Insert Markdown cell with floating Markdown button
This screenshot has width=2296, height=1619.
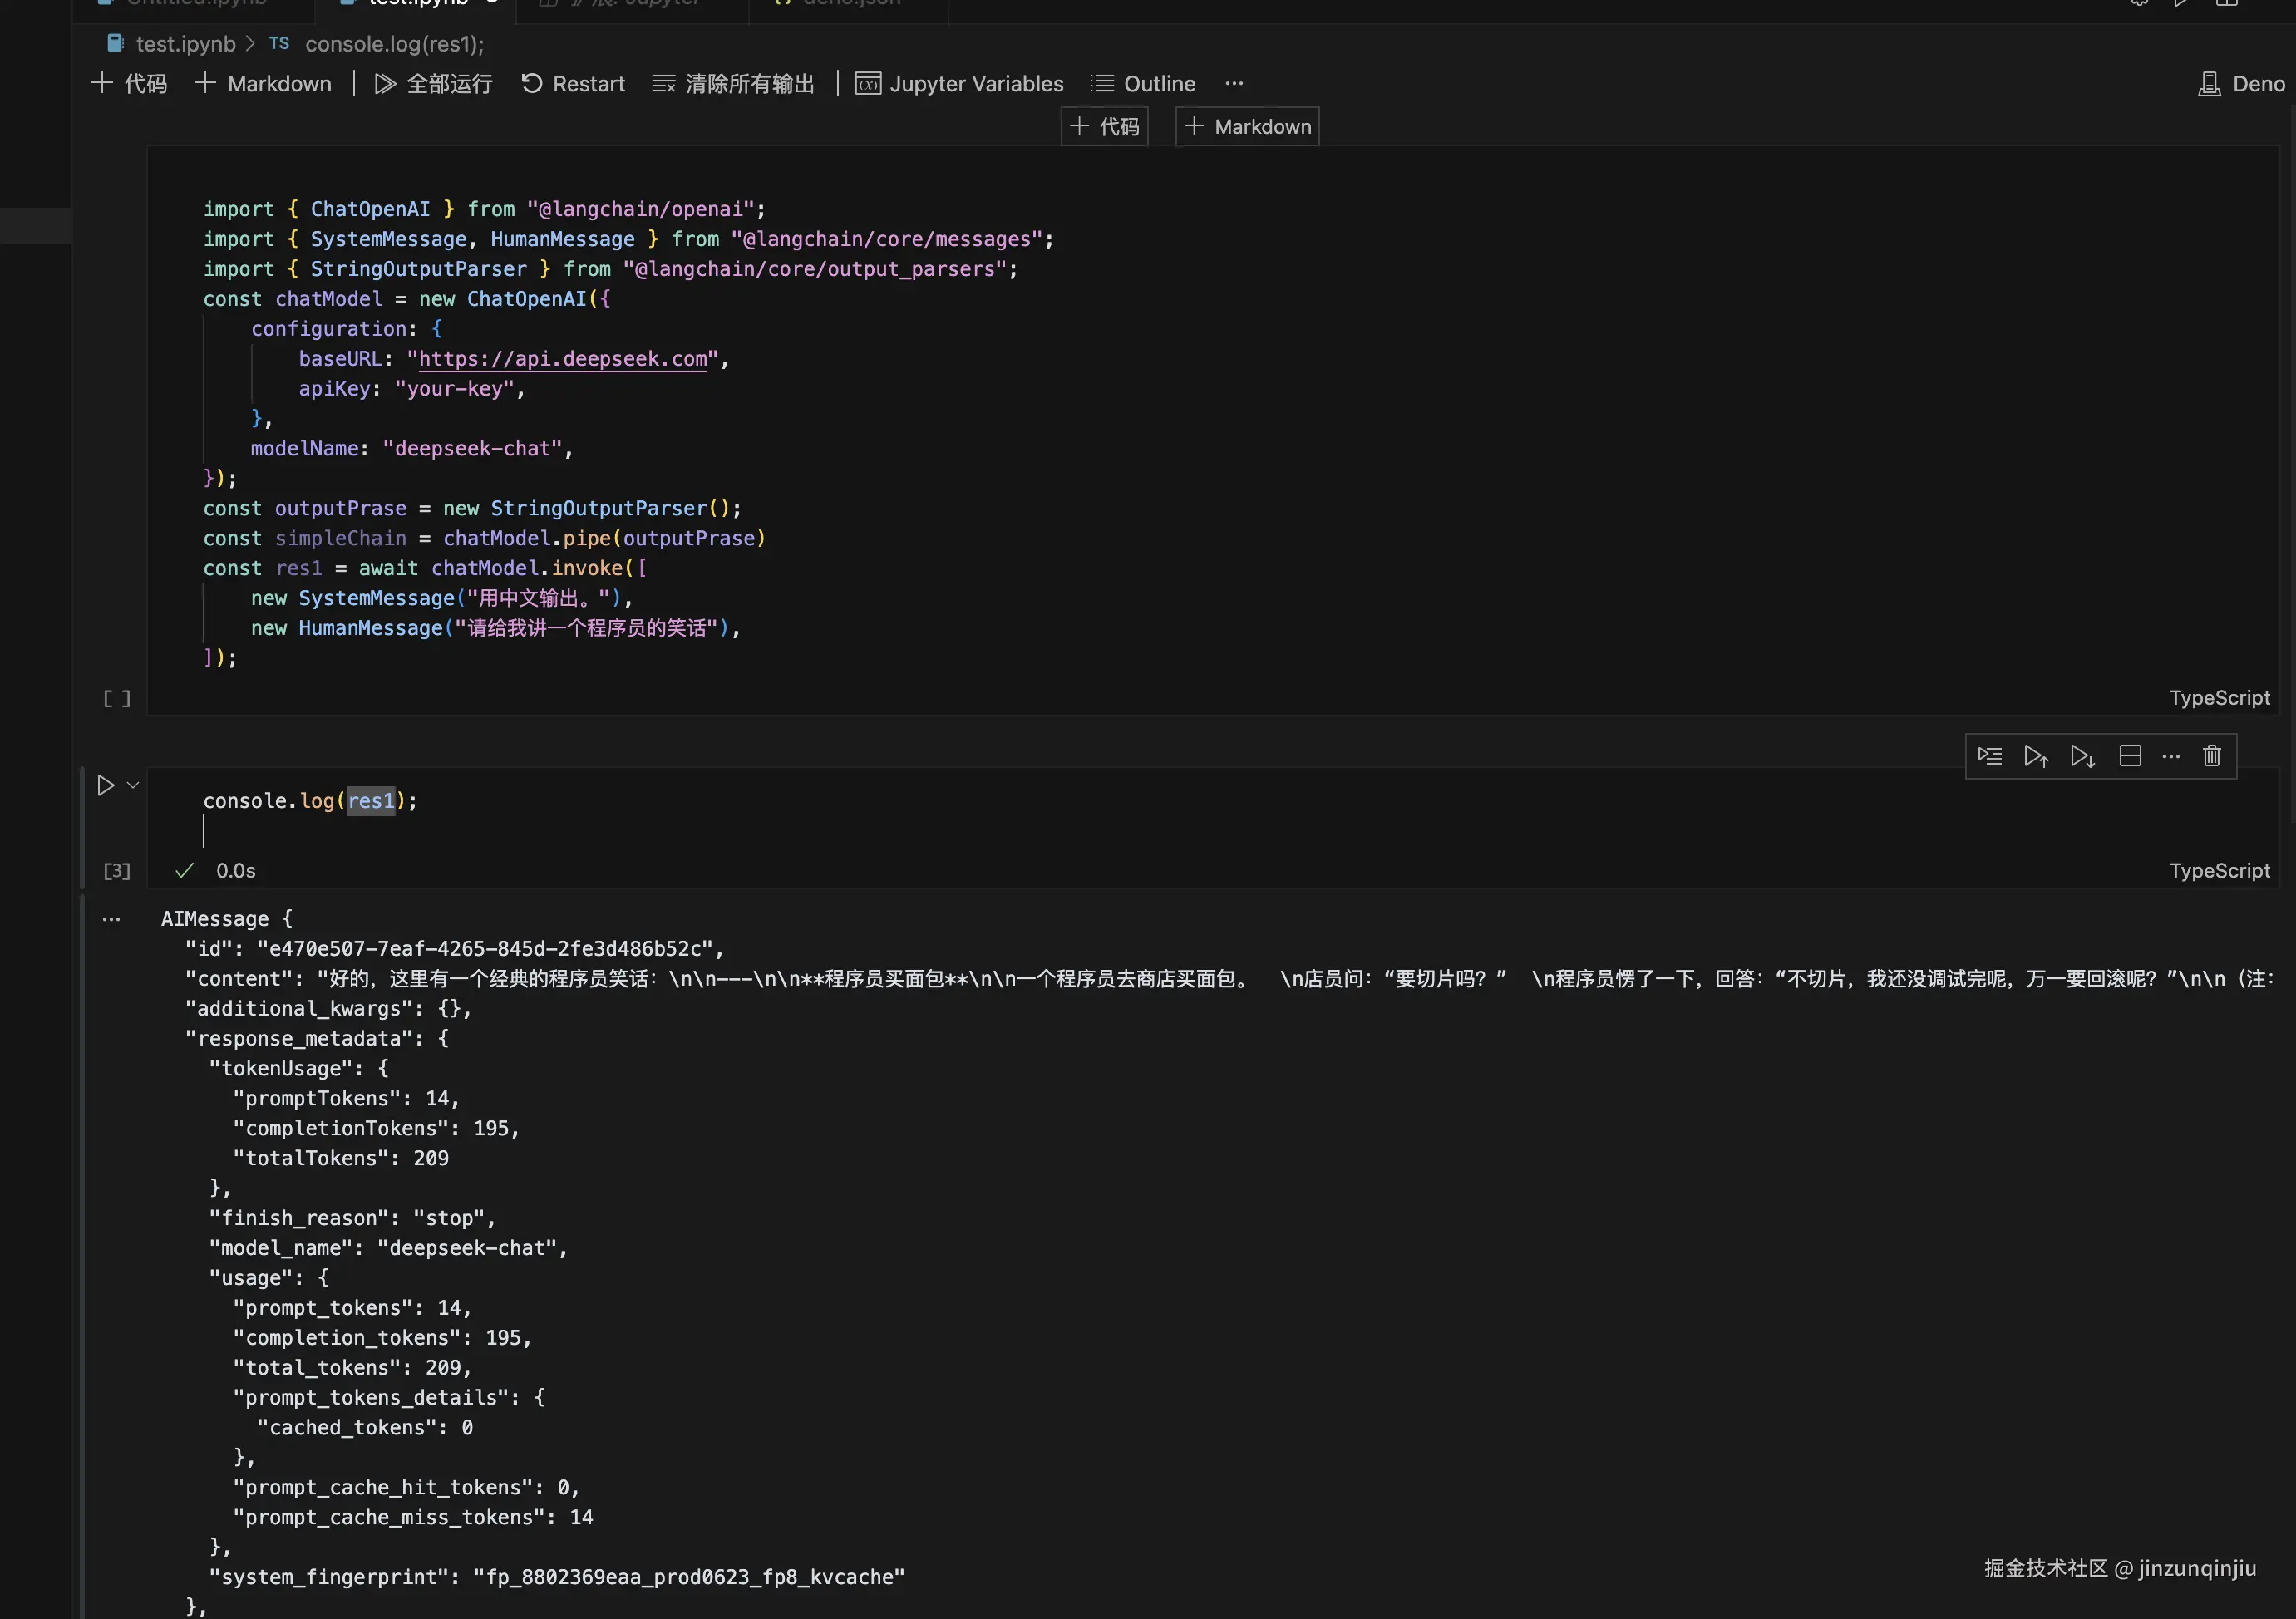tap(1247, 127)
